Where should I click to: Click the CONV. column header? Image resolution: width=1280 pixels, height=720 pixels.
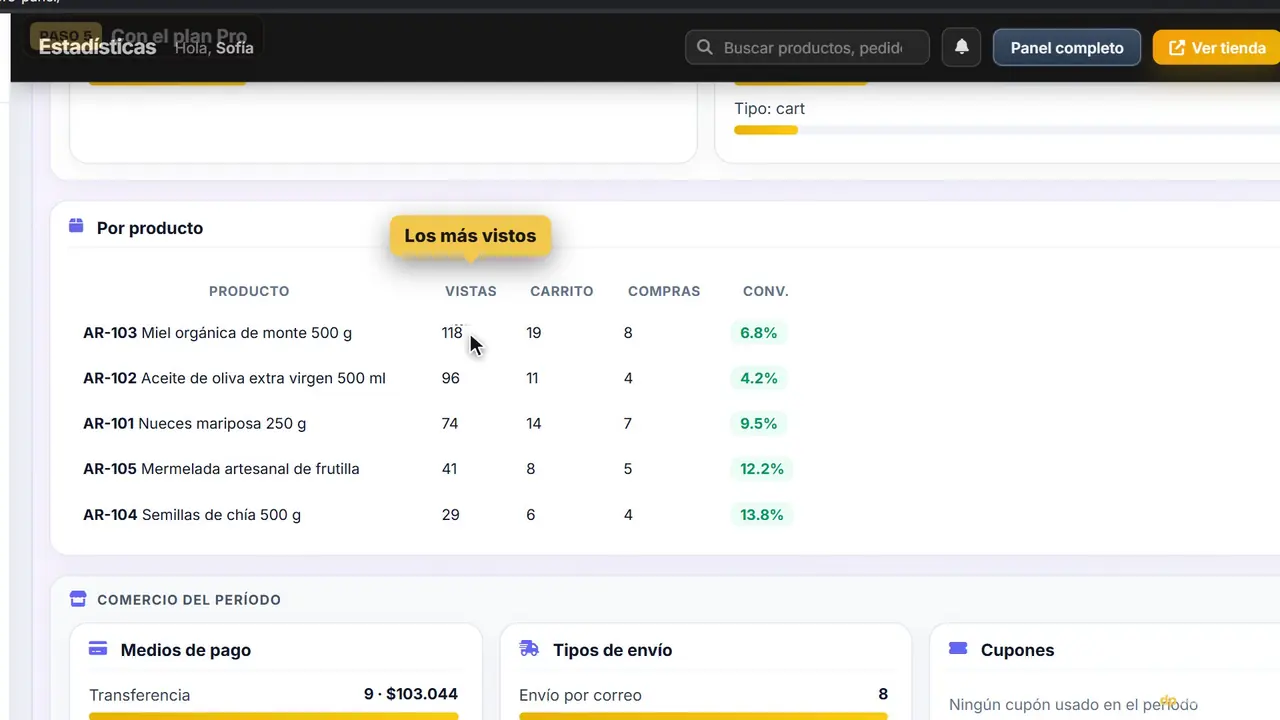(766, 291)
